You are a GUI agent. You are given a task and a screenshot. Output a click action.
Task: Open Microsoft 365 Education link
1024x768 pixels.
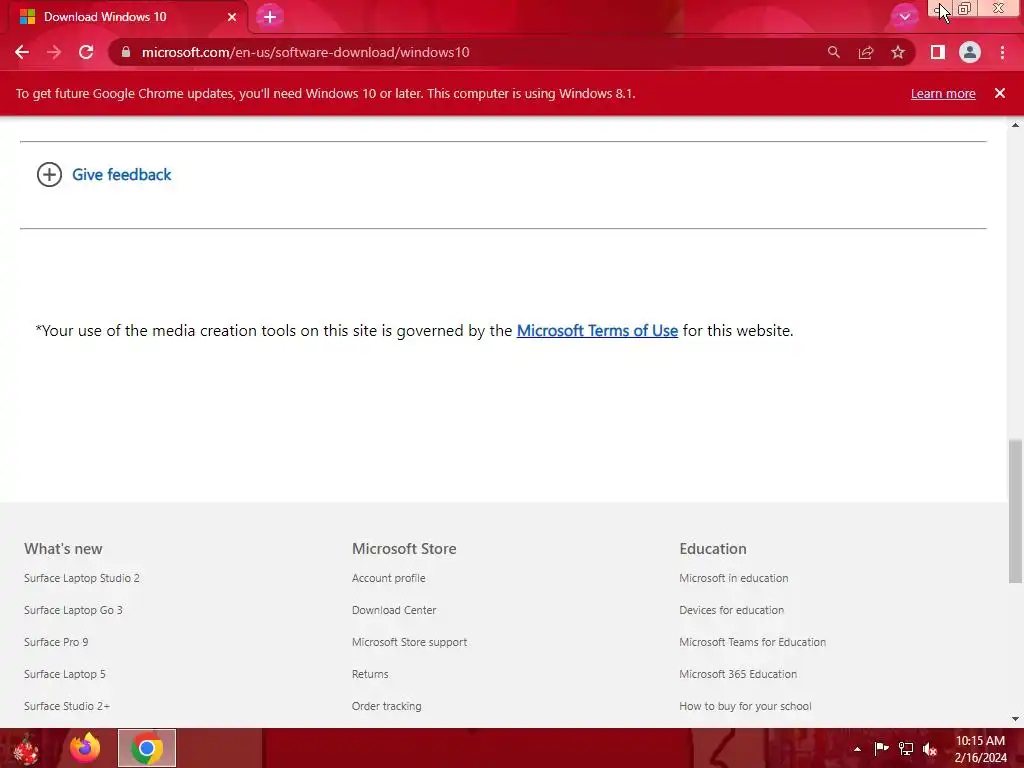[738, 674]
